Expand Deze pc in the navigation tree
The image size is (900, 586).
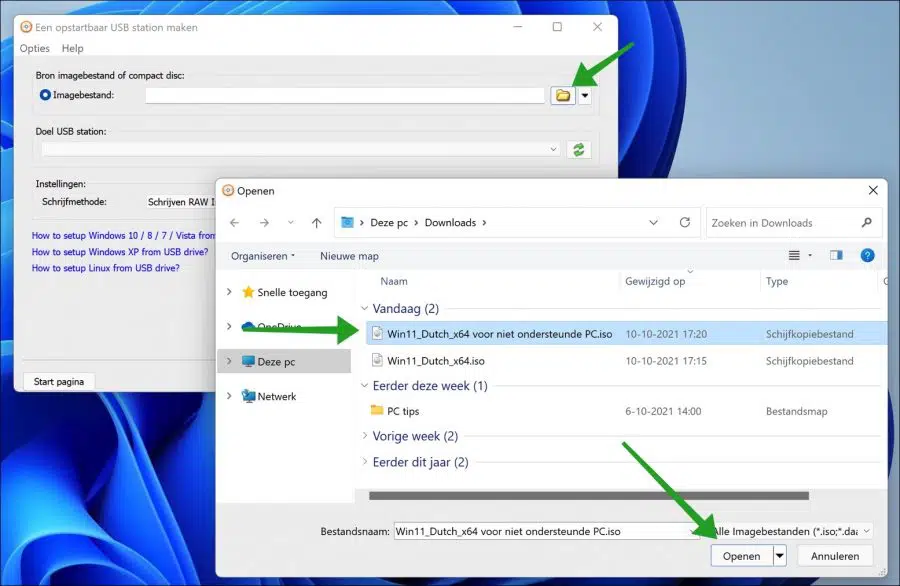[x=229, y=361]
